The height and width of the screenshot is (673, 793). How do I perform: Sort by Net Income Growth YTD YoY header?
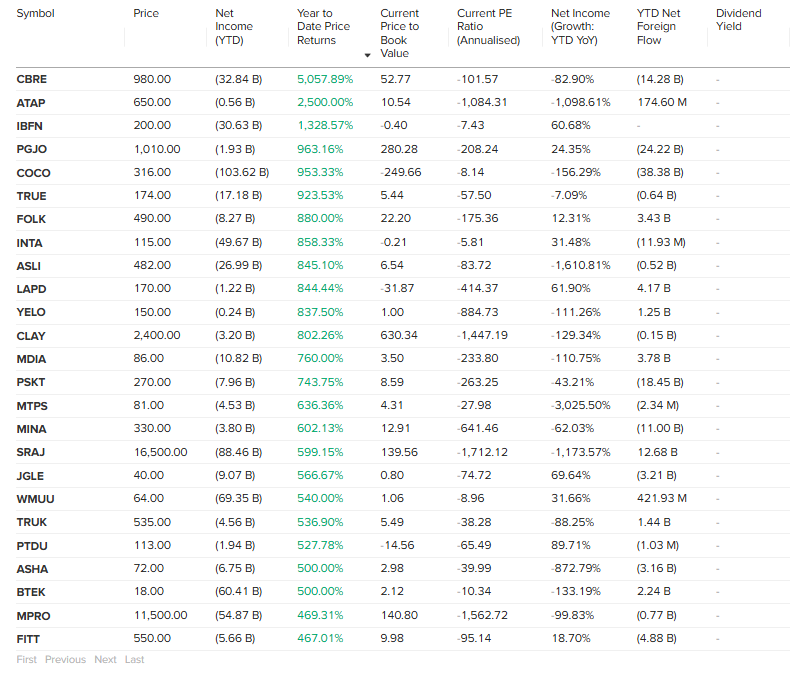click(580, 27)
